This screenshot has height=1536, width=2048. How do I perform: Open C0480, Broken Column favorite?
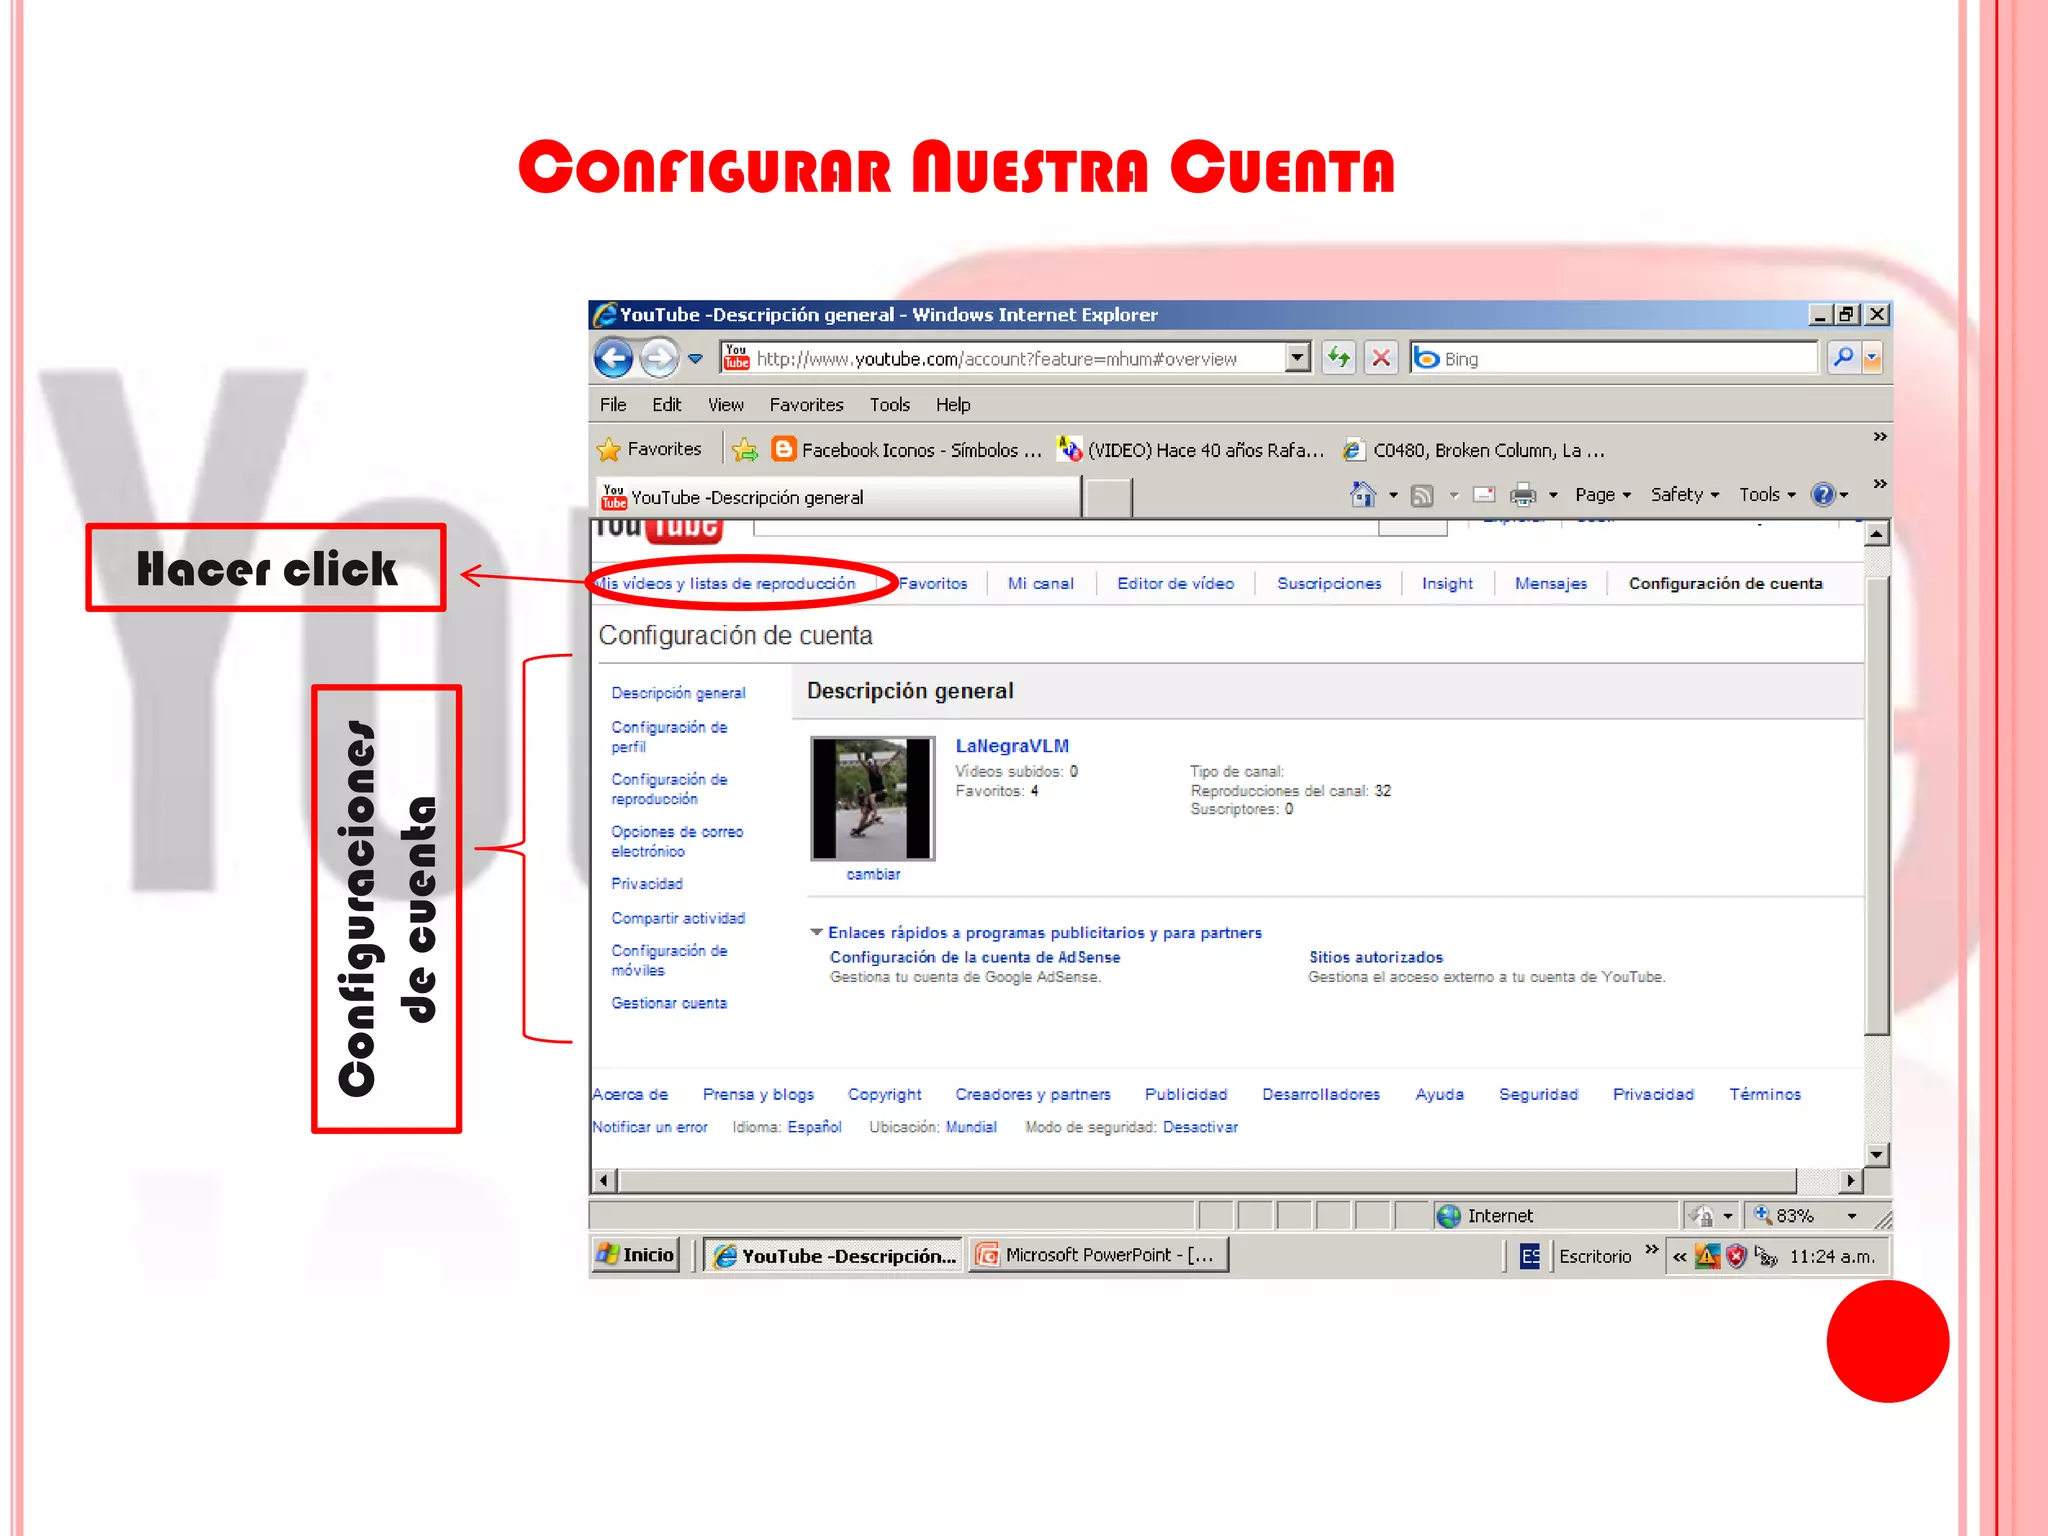pyautogui.click(x=1474, y=450)
